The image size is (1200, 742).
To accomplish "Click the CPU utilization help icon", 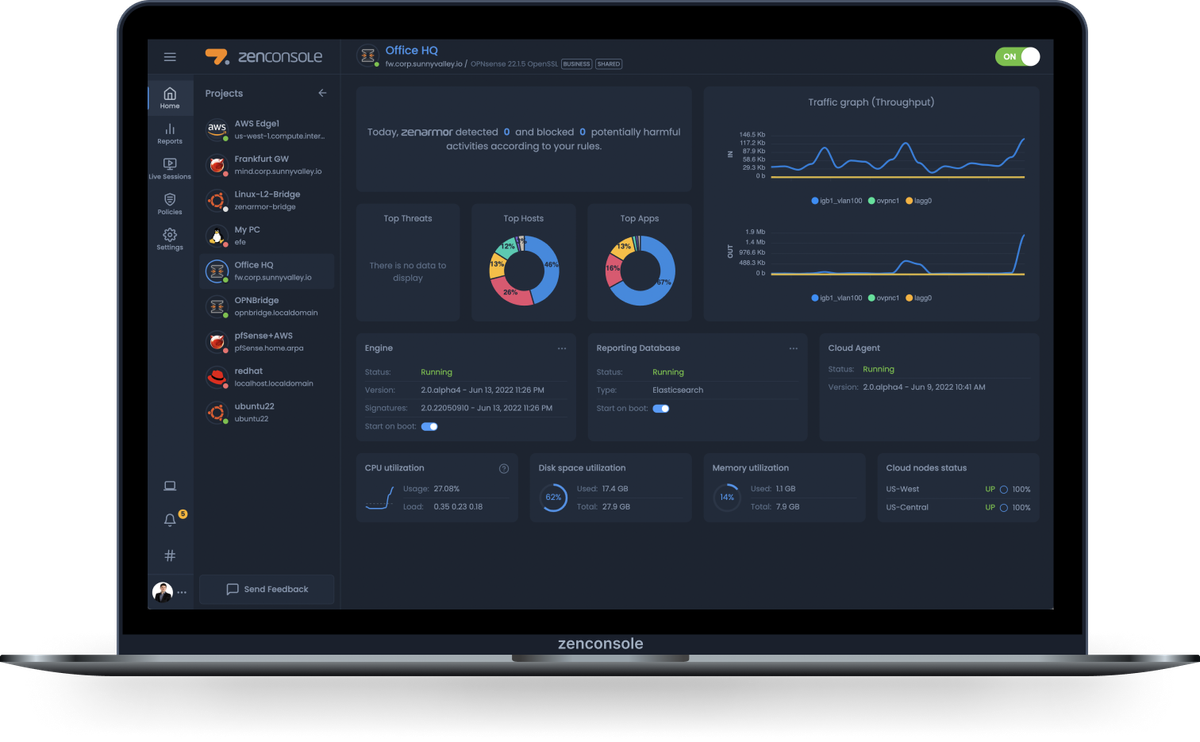I will (x=504, y=468).
